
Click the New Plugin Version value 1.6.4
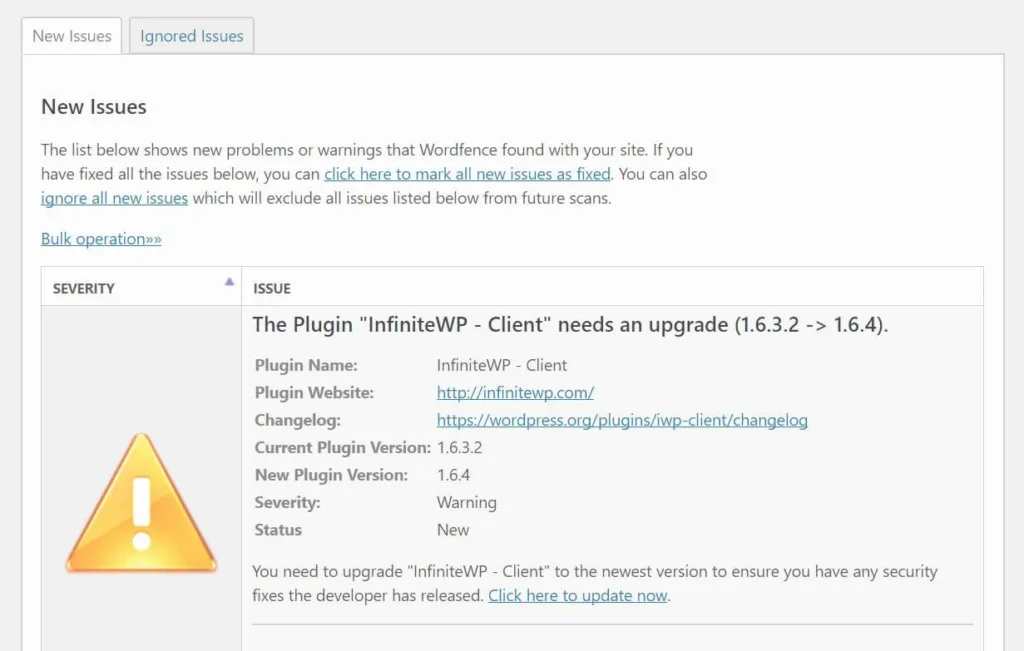coord(452,475)
